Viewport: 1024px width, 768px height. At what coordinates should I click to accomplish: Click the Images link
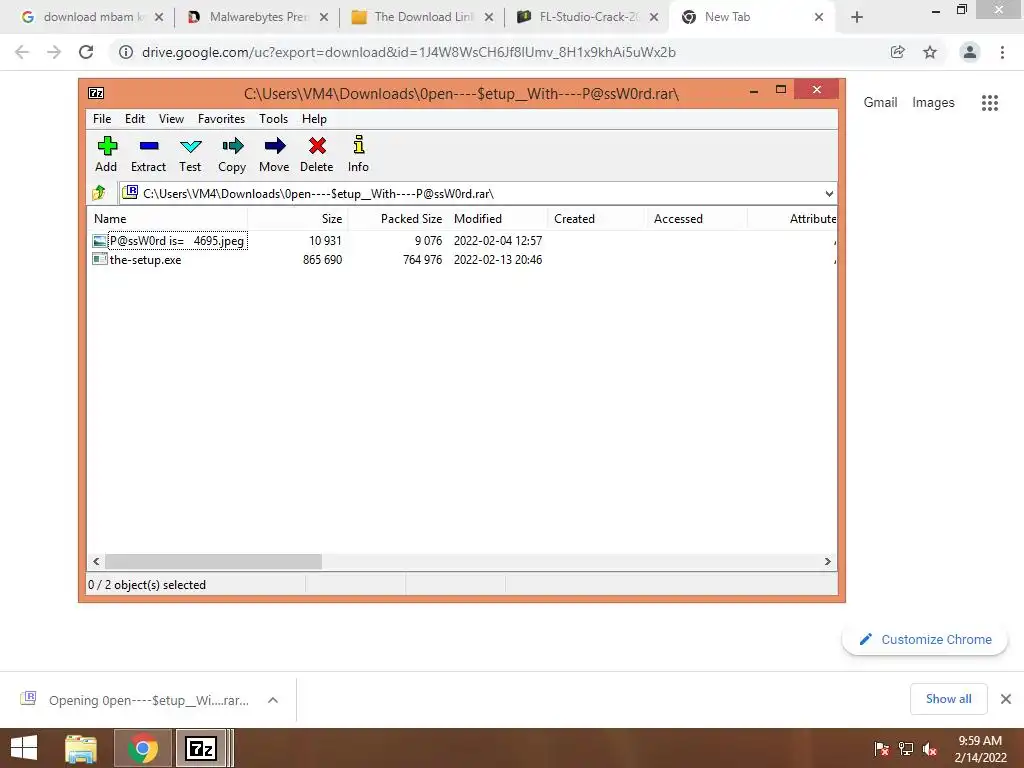pyautogui.click(x=933, y=103)
